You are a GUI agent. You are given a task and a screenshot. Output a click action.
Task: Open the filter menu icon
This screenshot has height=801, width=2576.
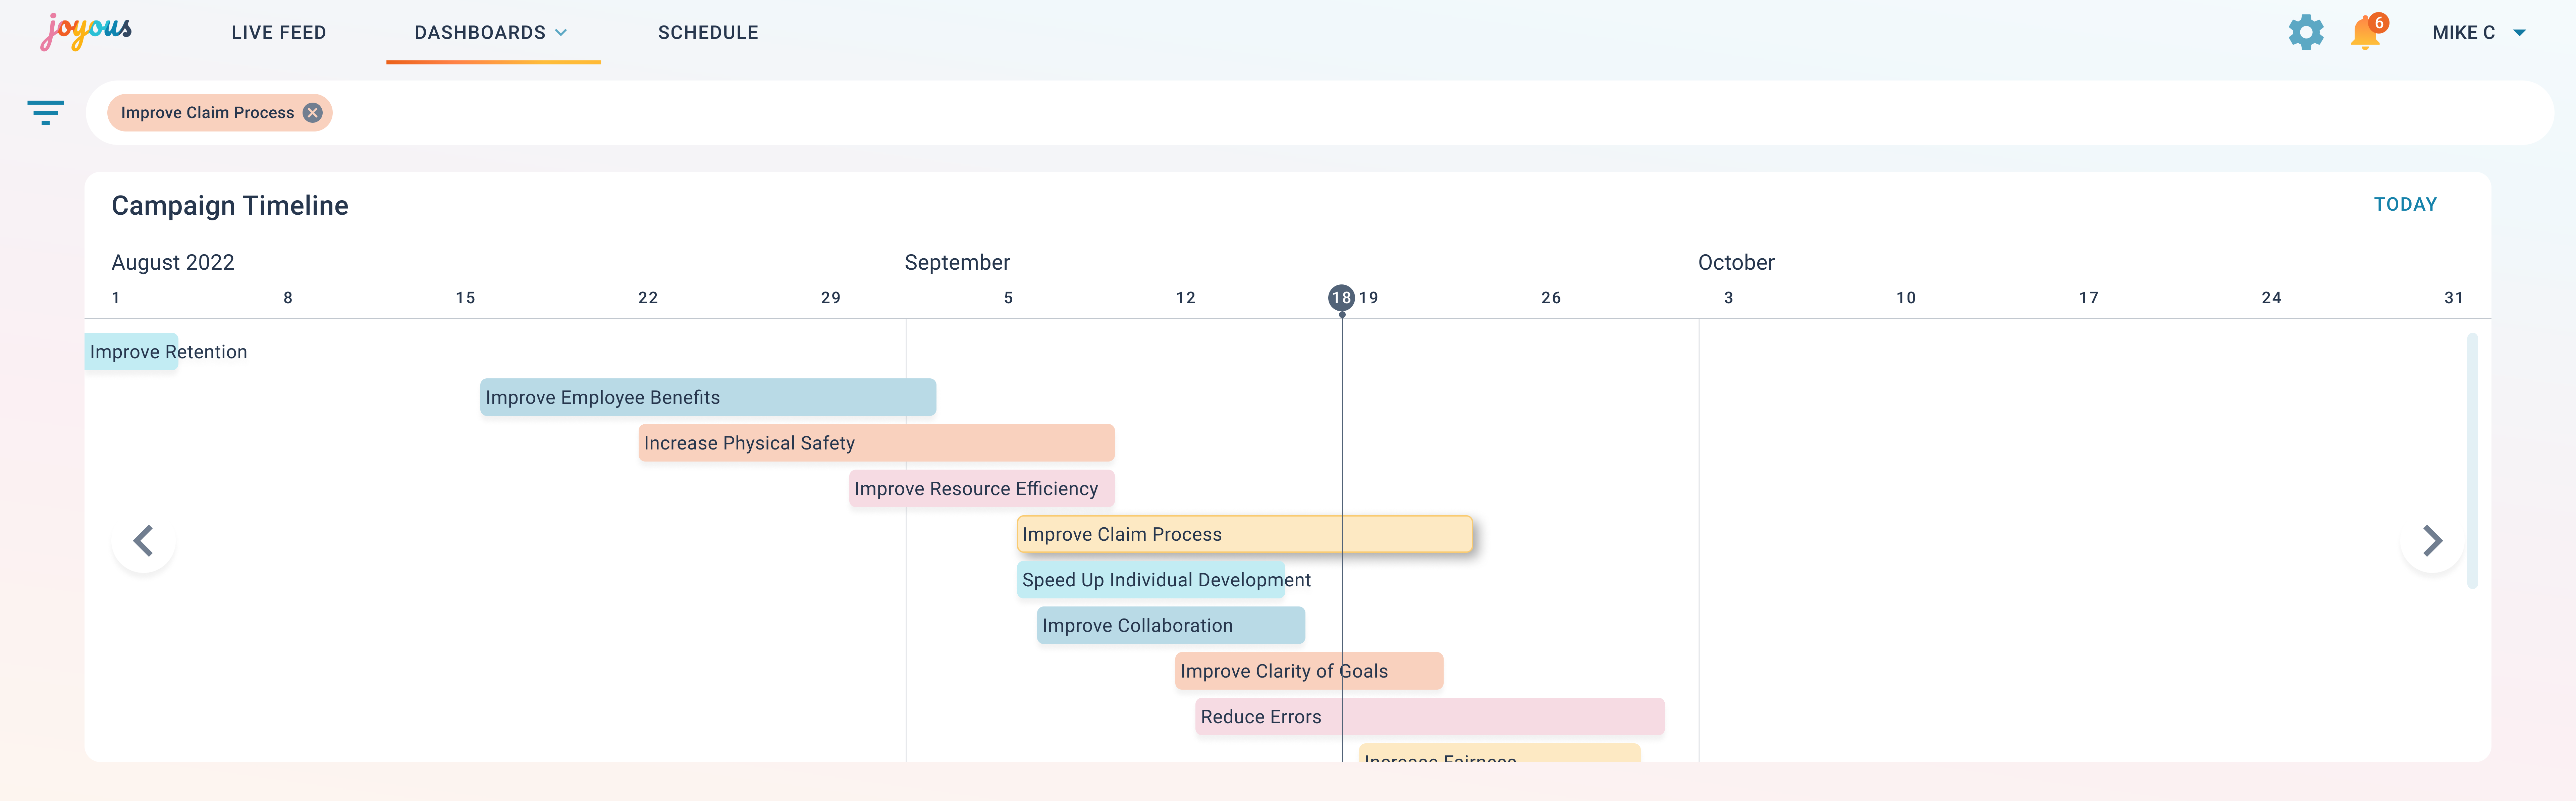pyautogui.click(x=45, y=112)
